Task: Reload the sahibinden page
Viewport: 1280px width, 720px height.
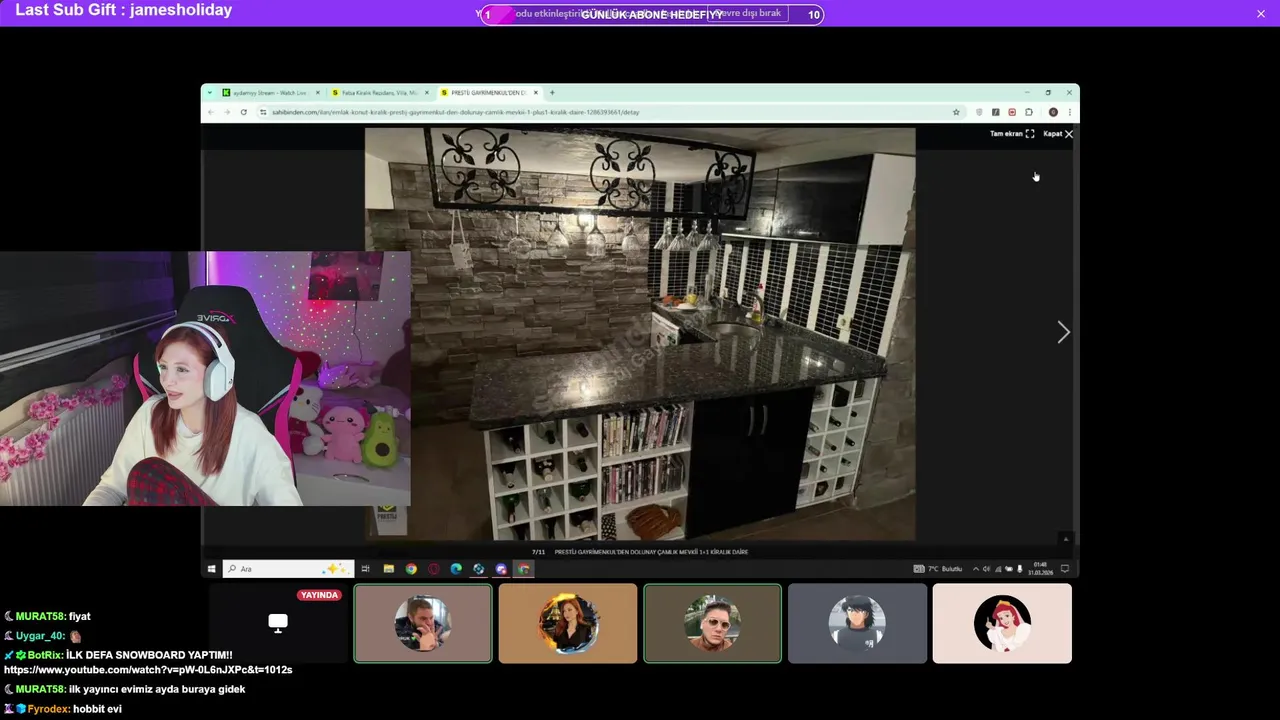Action: [243, 112]
